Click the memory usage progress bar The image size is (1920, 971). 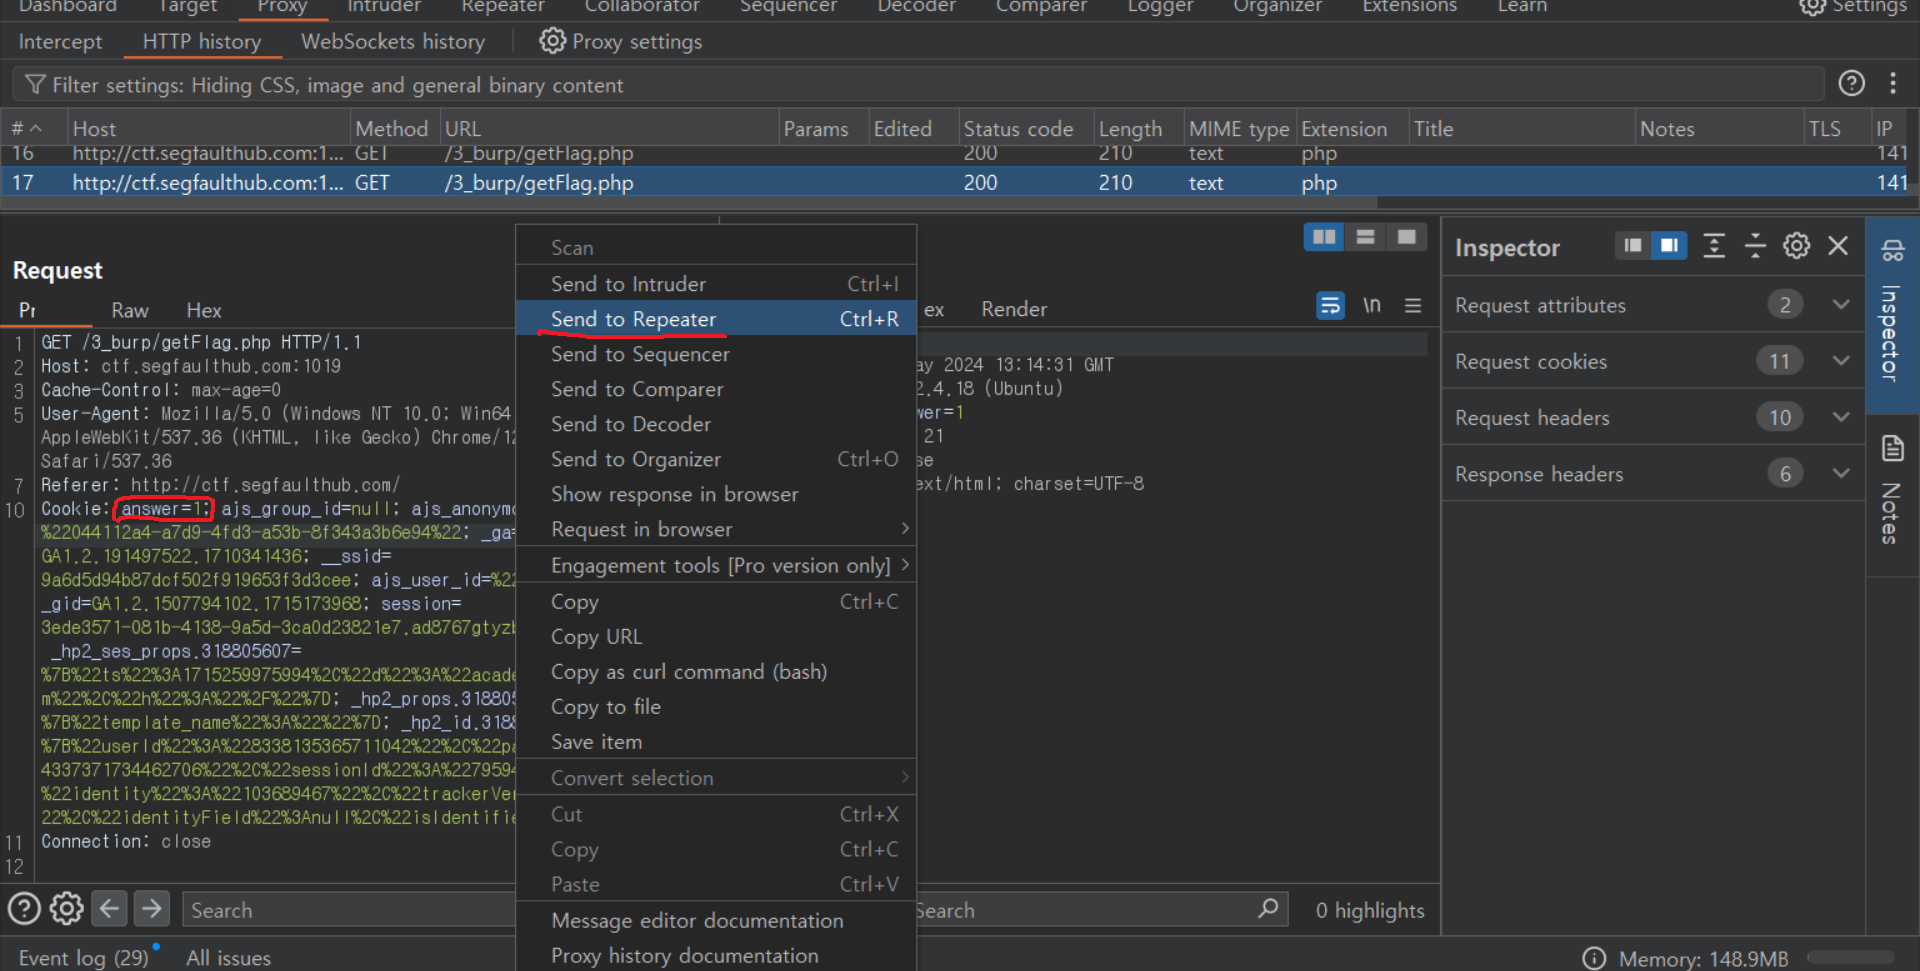tap(1850, 958)
